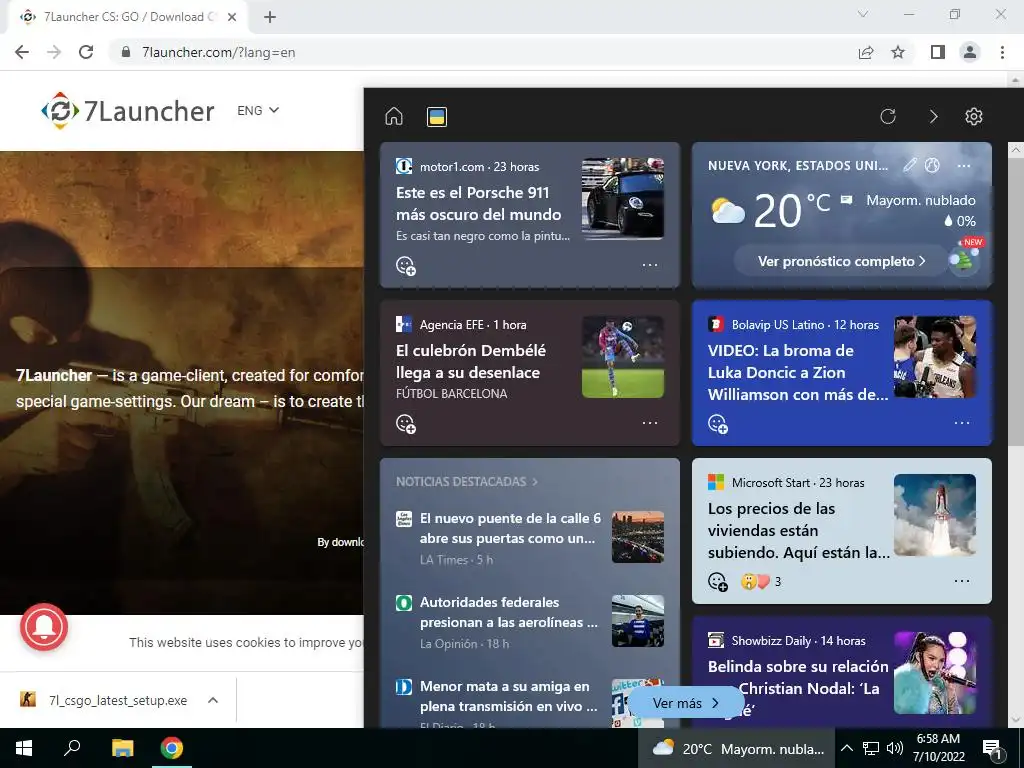Open a new Chrome tab

coord(270,17)
